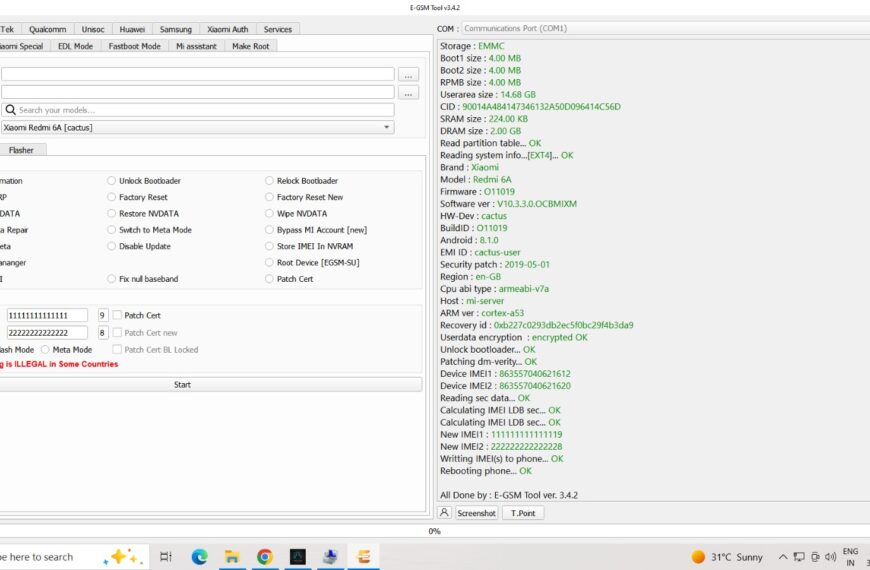Tick the Patch Cert new checkbox
The image size is (870, 570).
point(117,332)
